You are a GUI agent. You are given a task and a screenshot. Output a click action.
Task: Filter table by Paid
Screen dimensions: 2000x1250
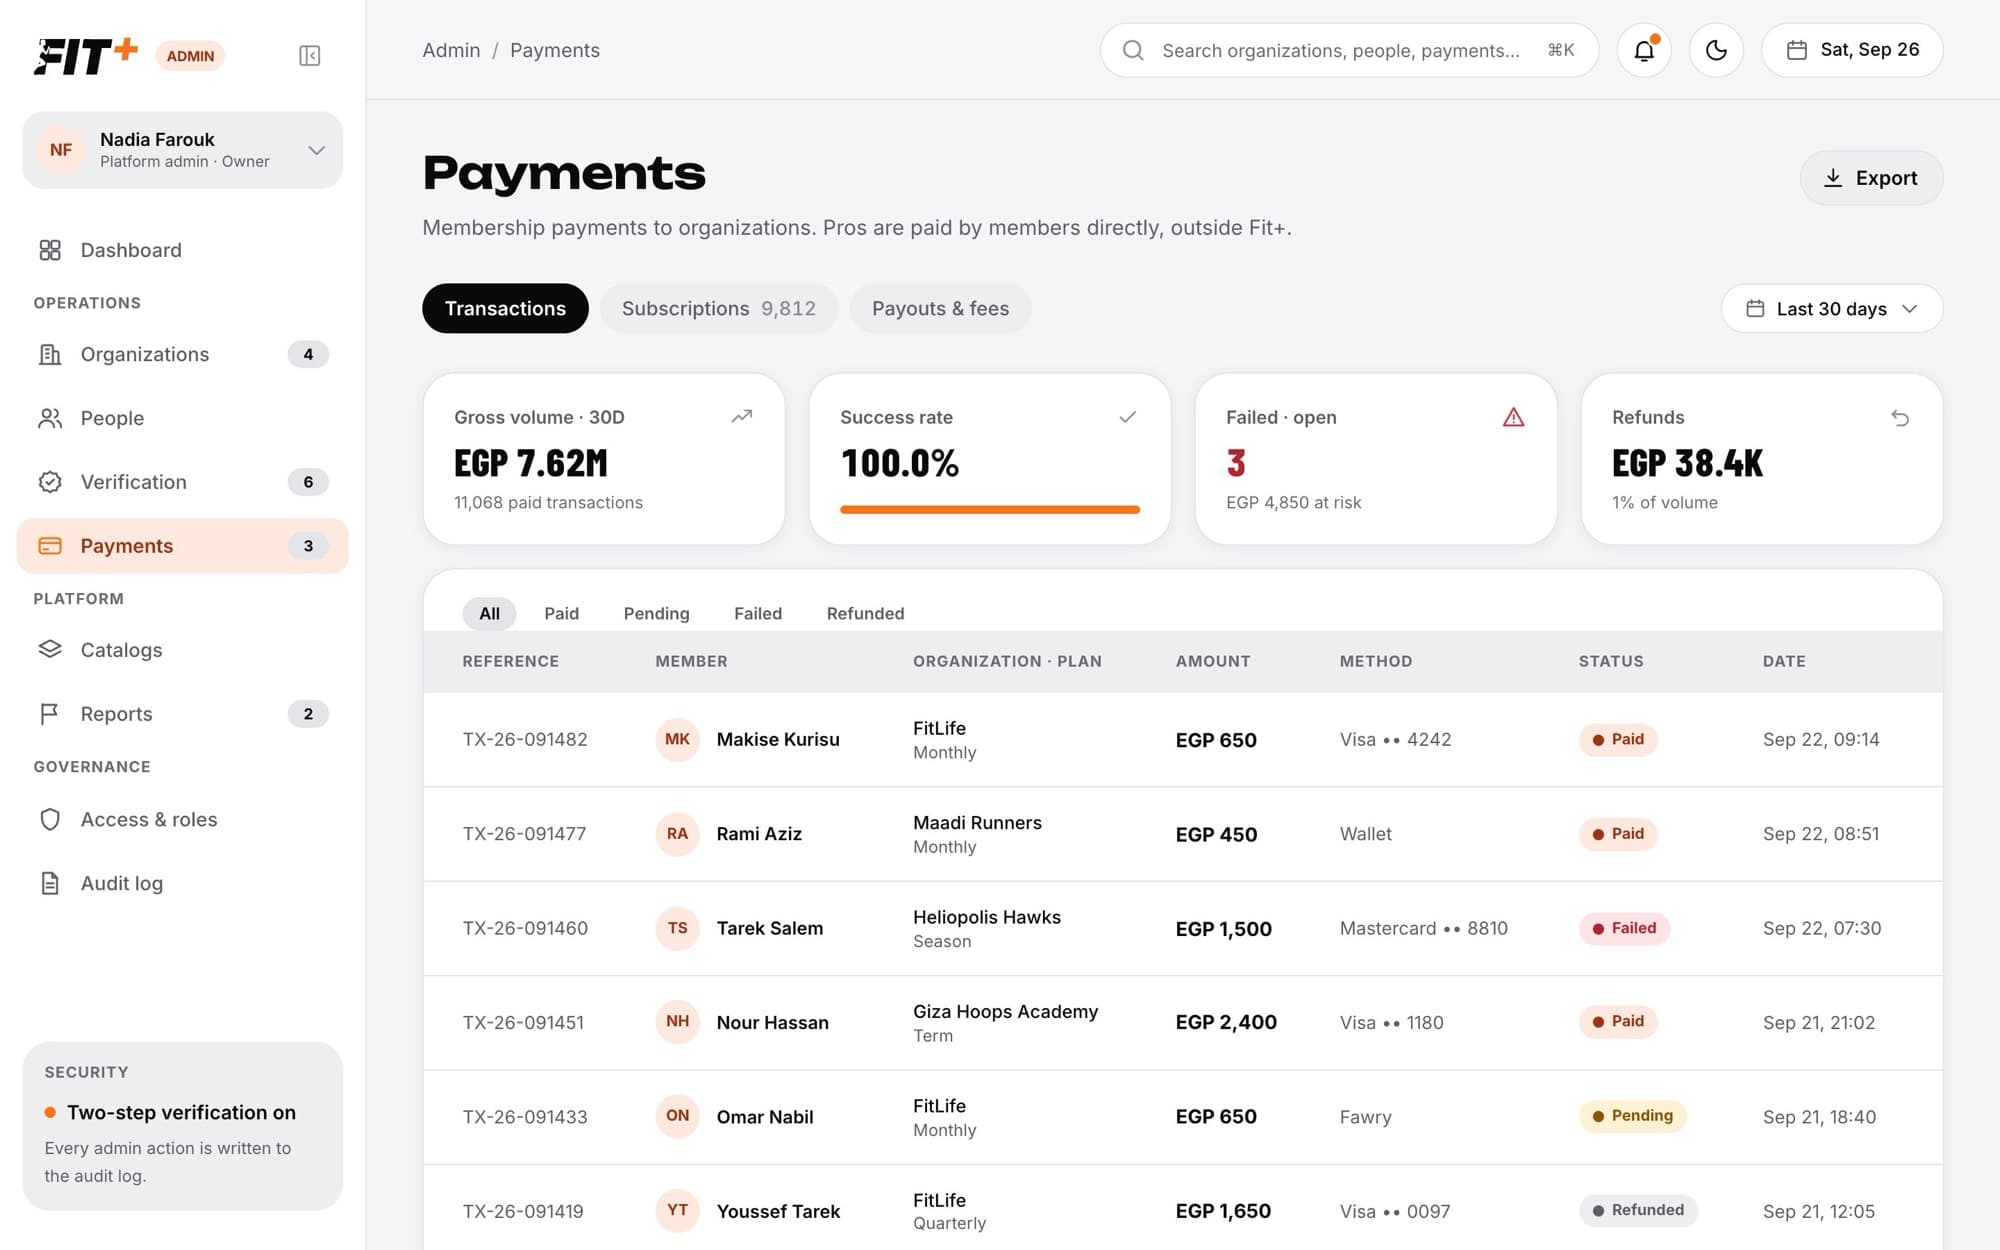pos(561,613)
